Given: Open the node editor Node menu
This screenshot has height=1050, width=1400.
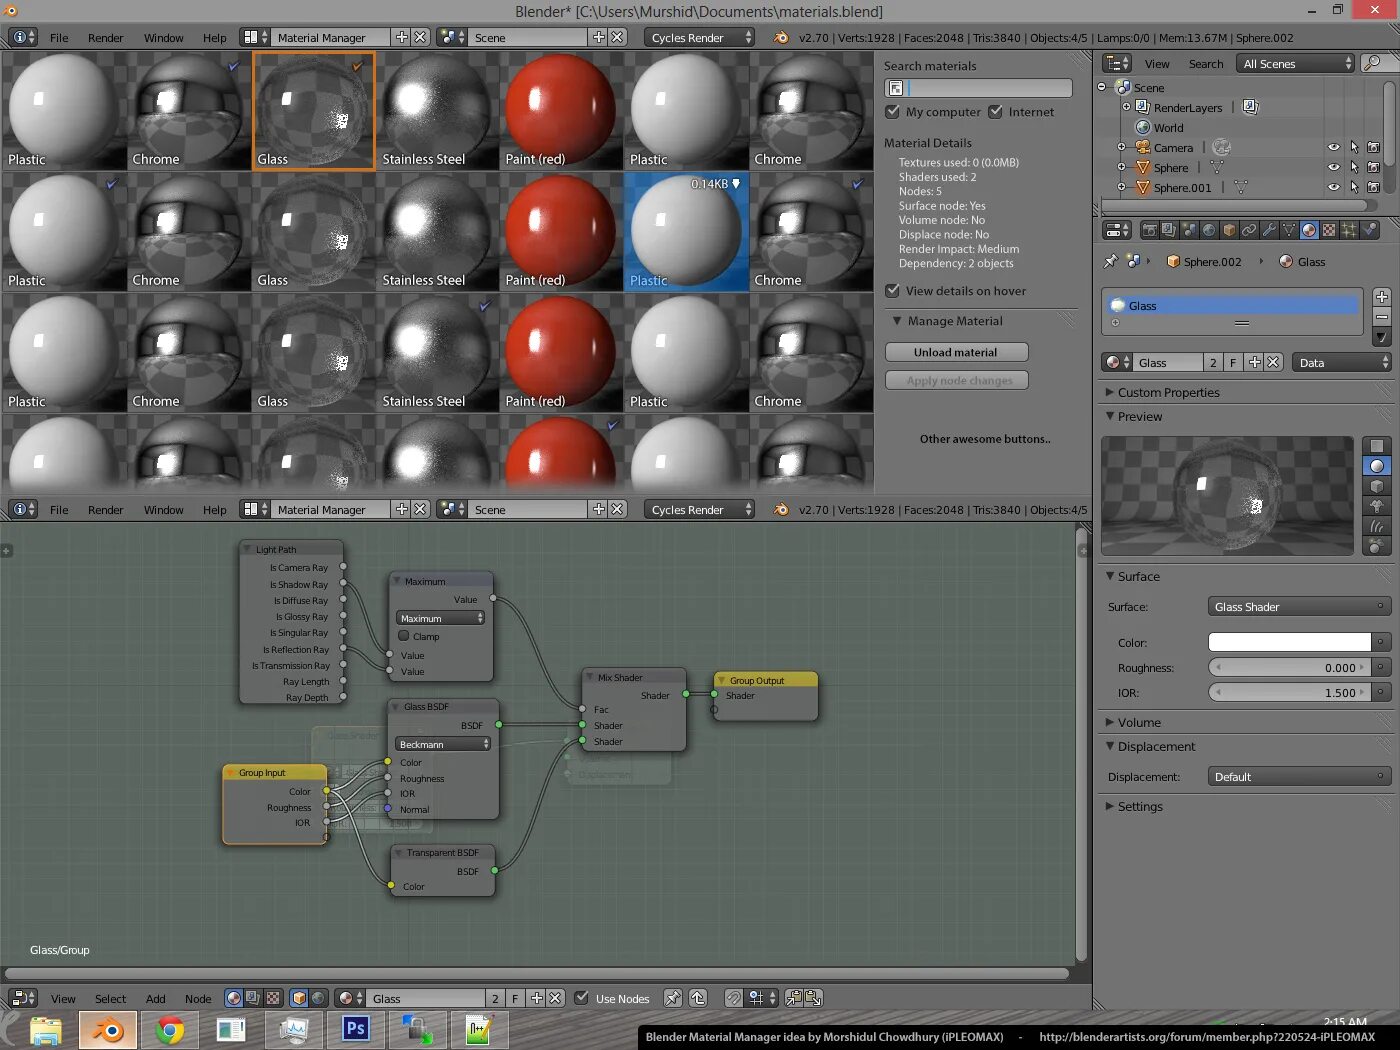Looking at the screenshot, I should click(198, 998).
